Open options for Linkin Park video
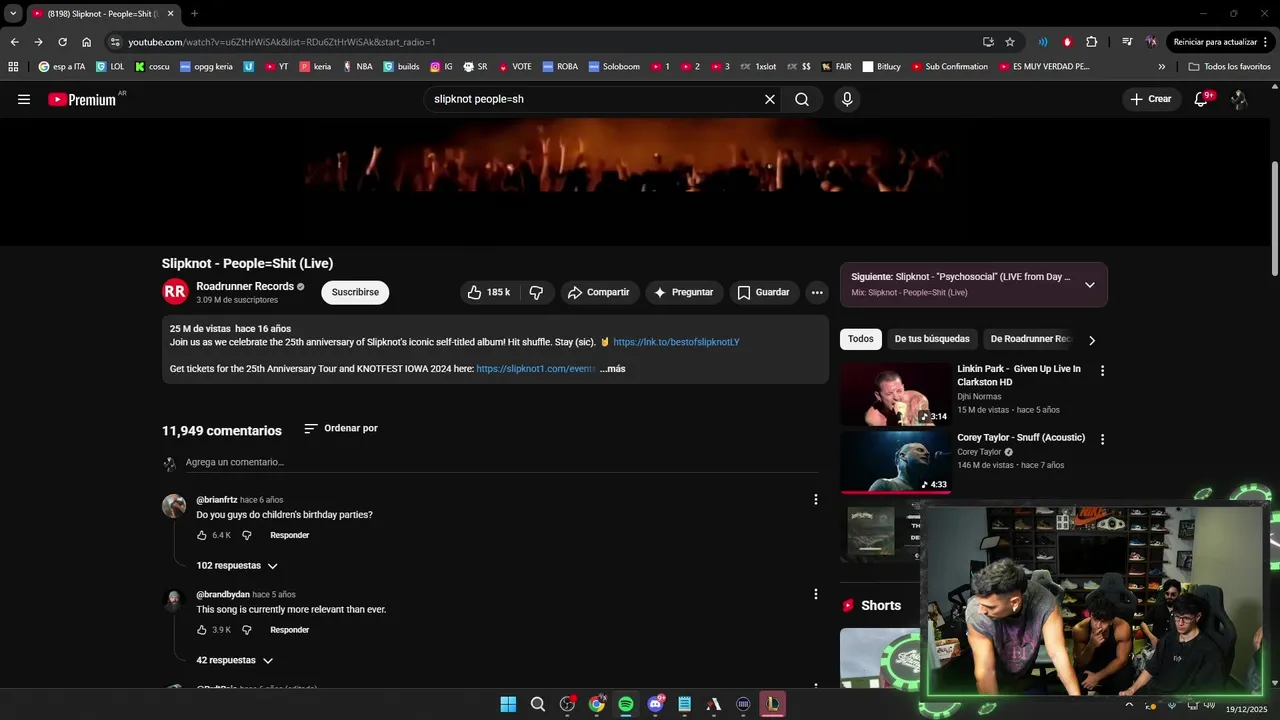 coord(1103,370)
